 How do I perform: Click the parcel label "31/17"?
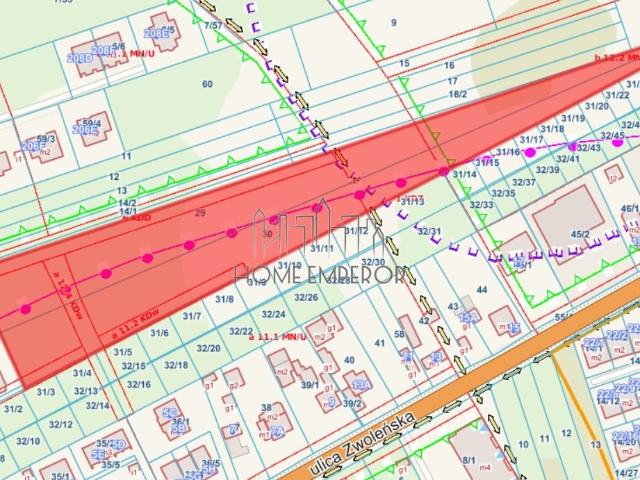pyautogui.click(x=531, y=140)
